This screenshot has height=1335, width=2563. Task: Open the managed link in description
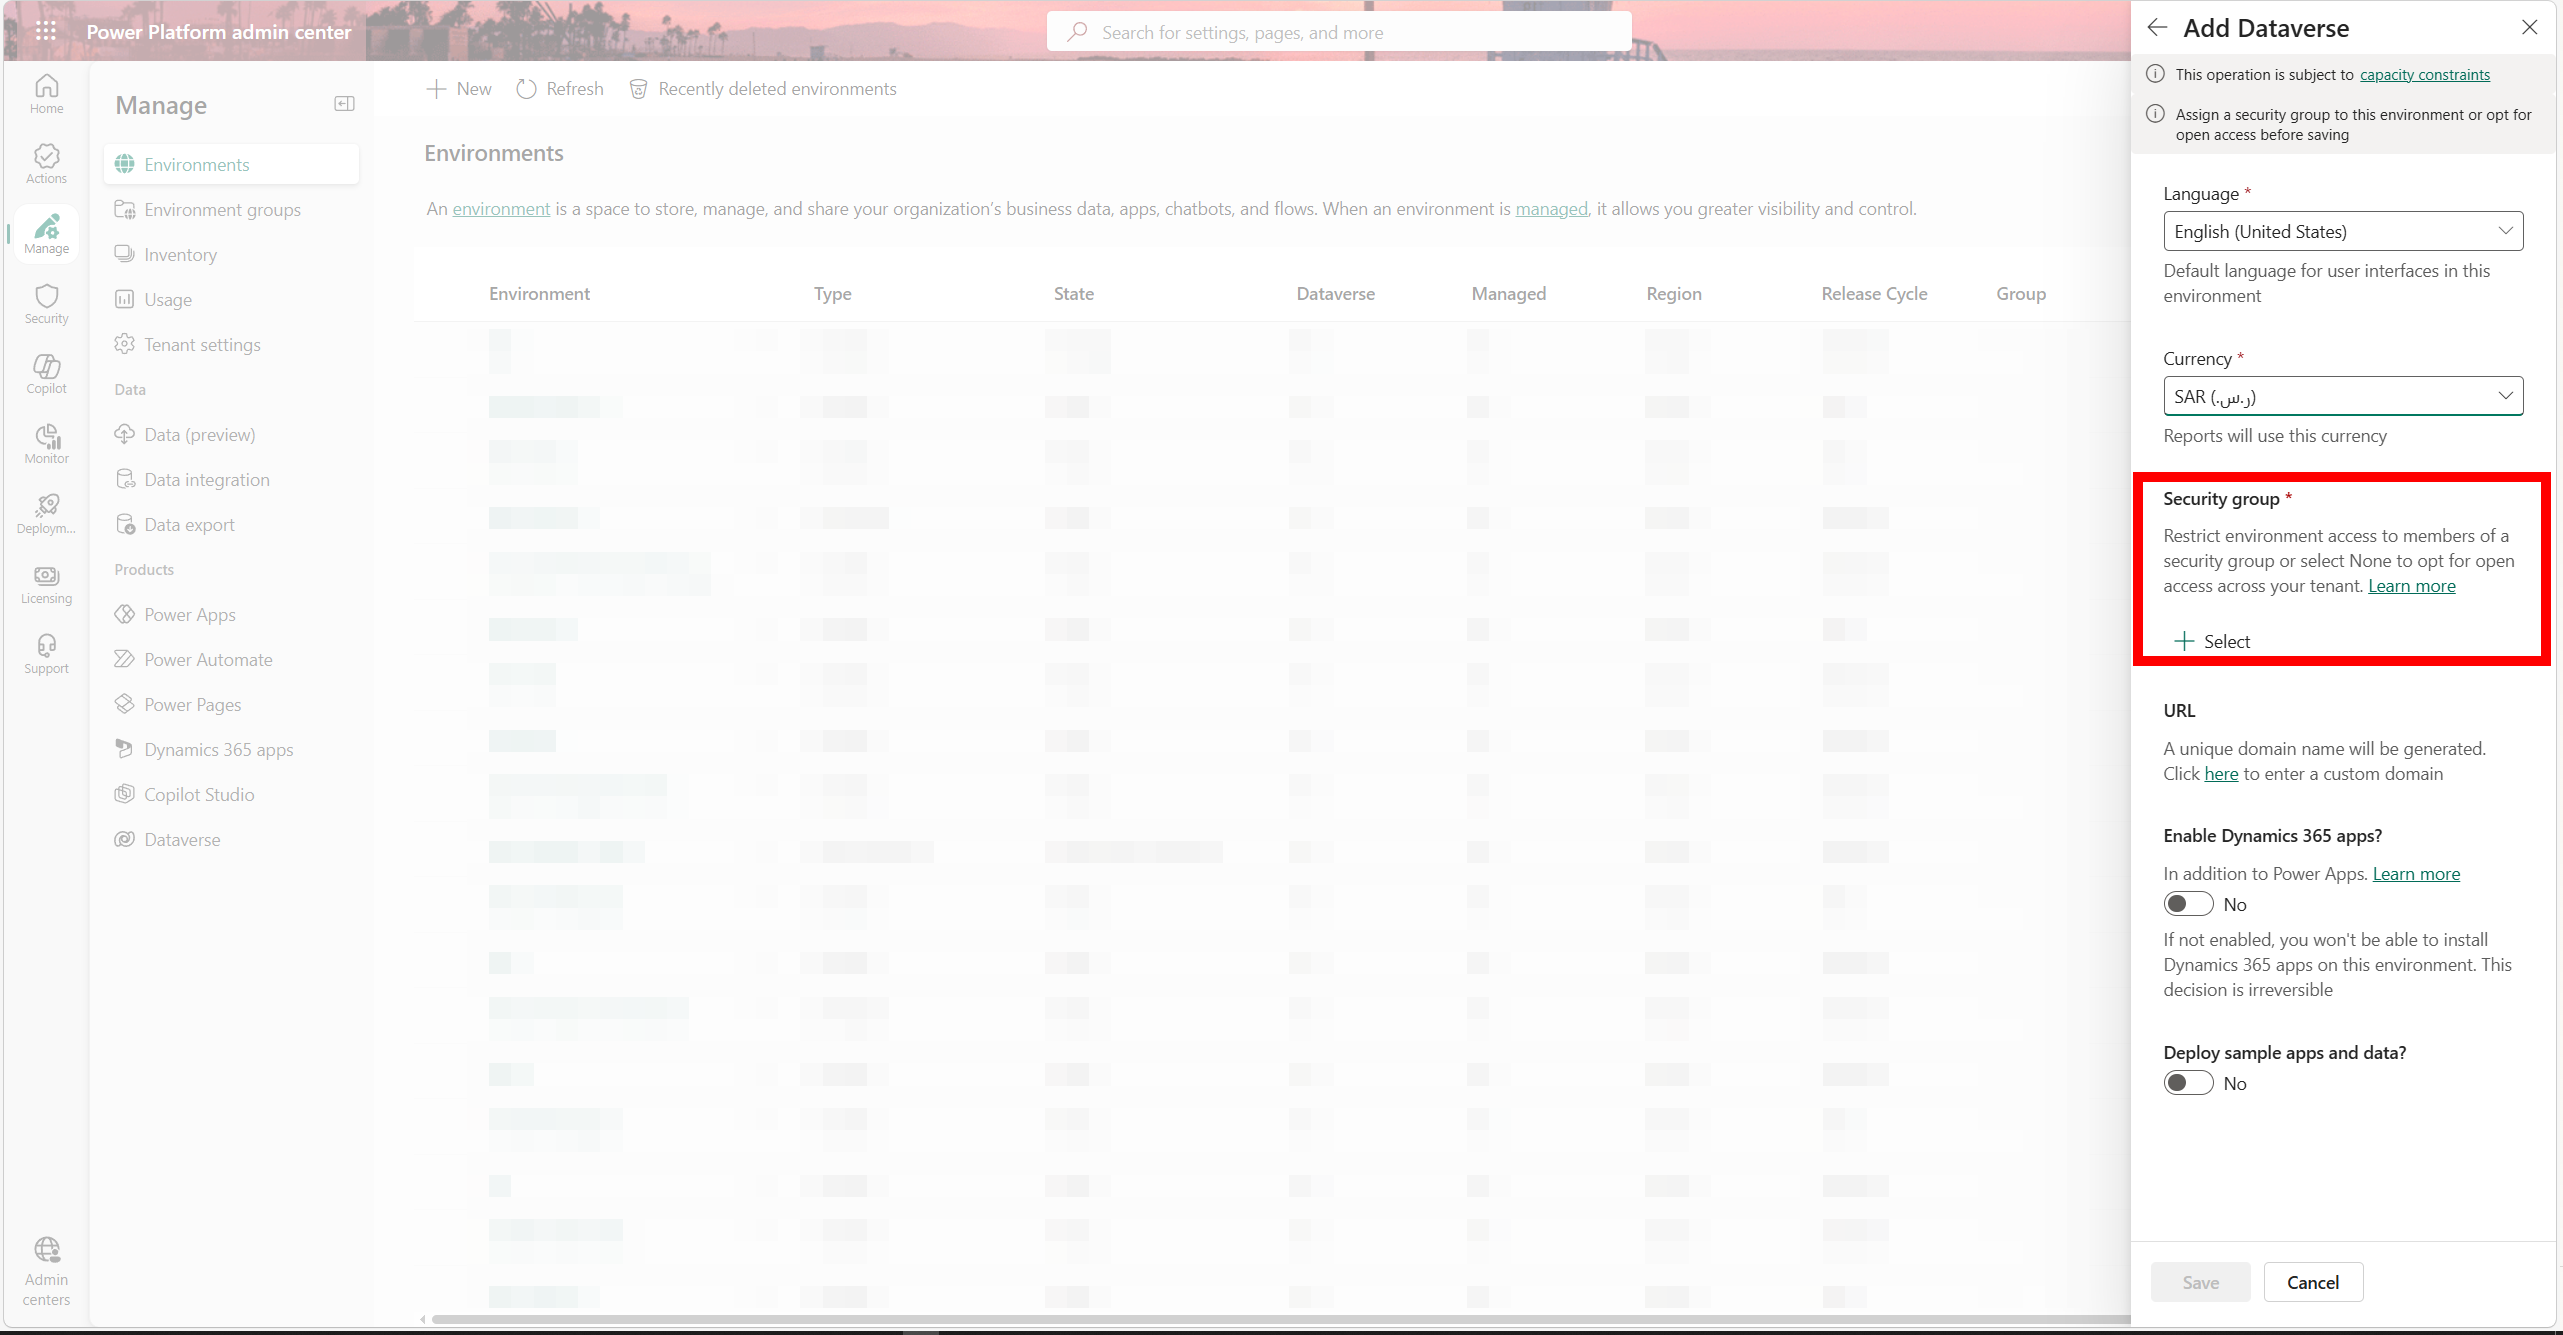click(1551, 209)
